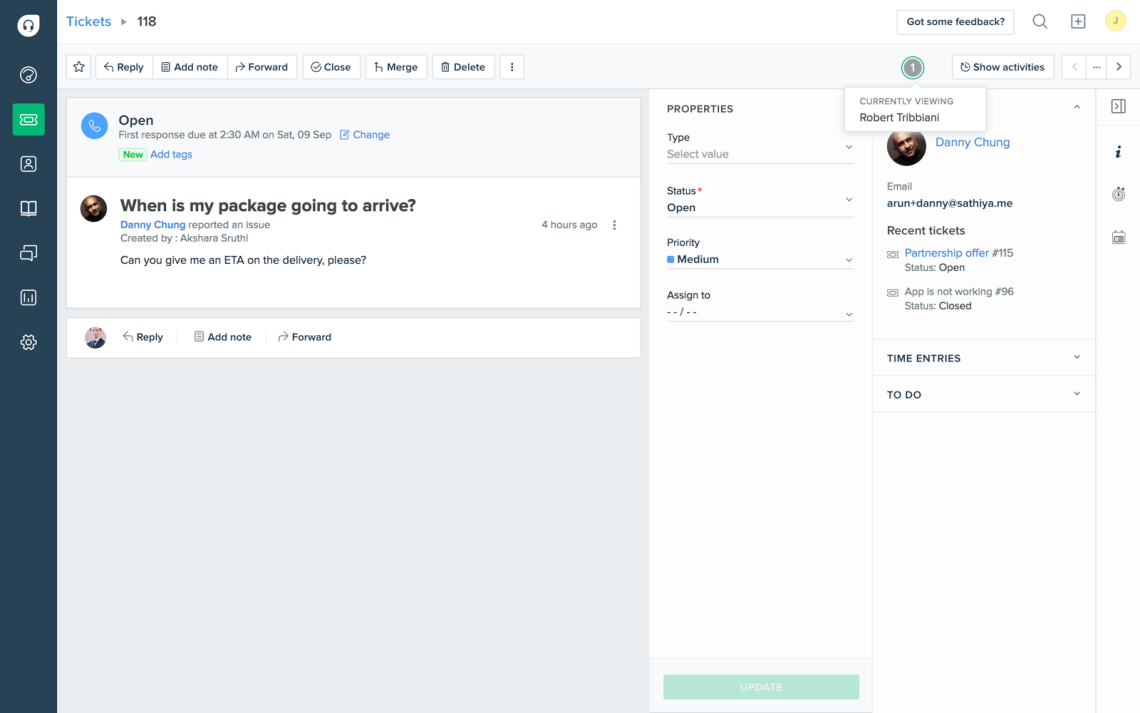Collapse the TIME ENTRIES section
Image resolution: width=1140 pixels, height=713 pixels.
coord(1076,357)
